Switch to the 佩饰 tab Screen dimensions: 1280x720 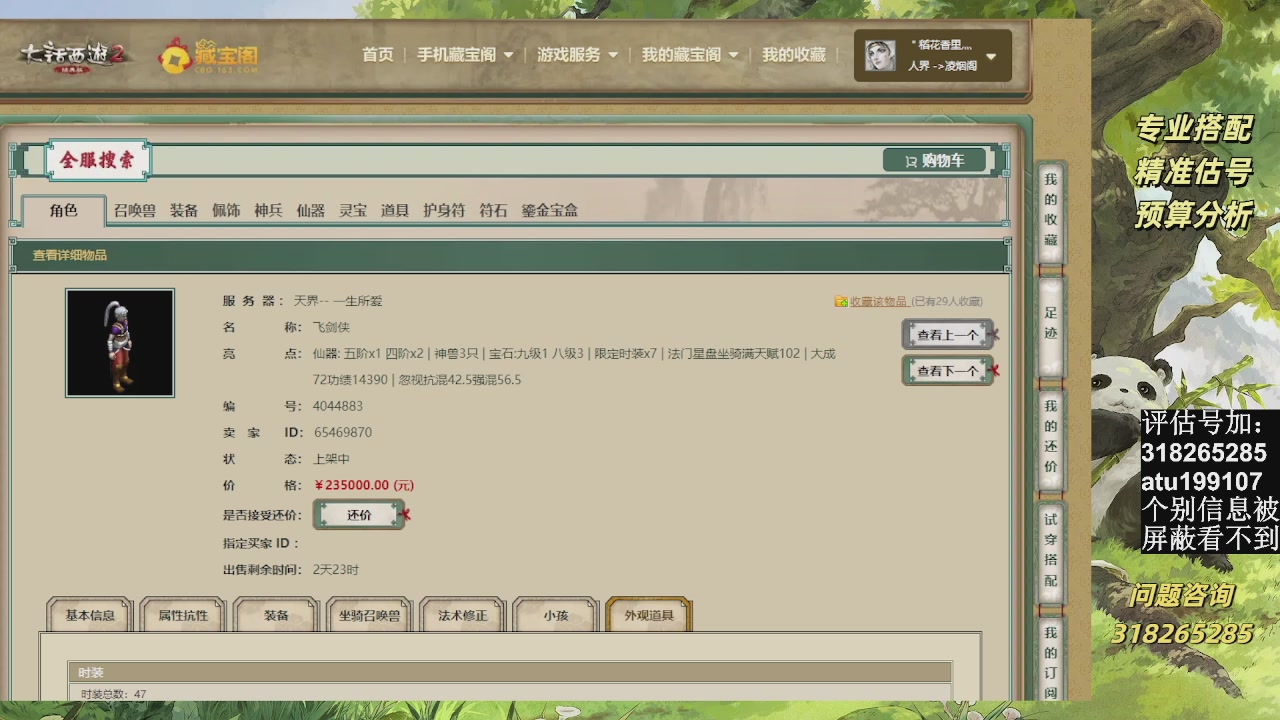click(226, 211)
